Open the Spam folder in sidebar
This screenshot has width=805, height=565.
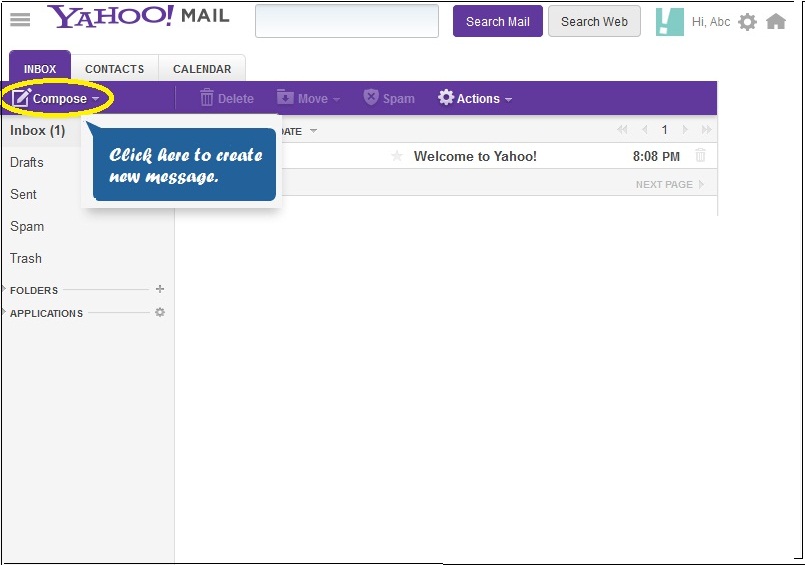click(27, 226)
